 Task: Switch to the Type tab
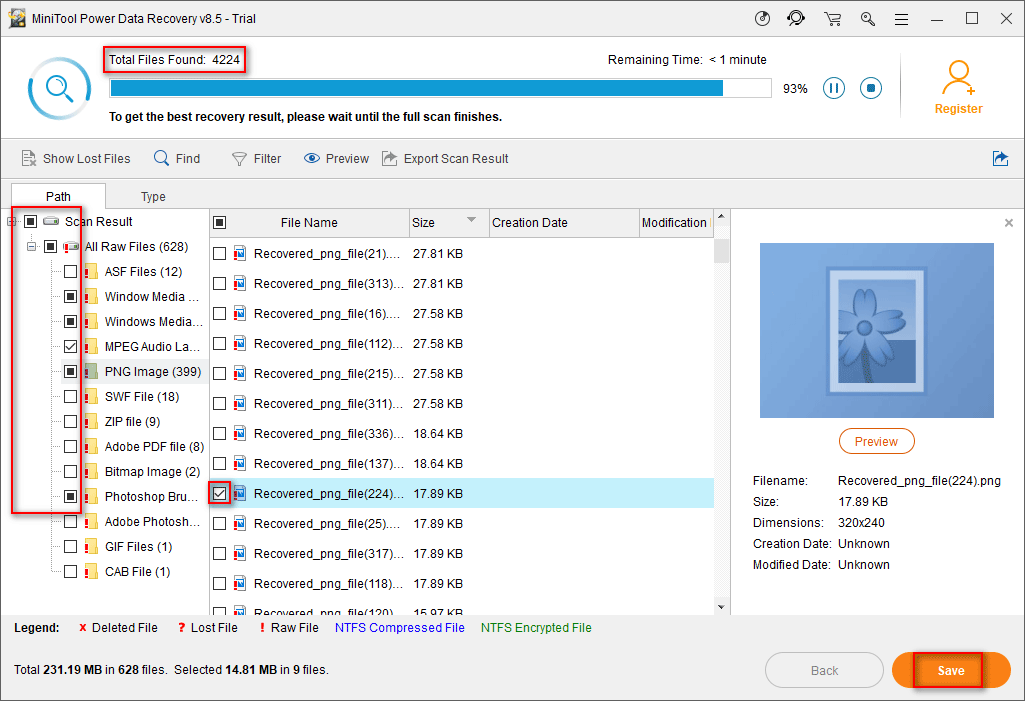[x=153, y=196]
